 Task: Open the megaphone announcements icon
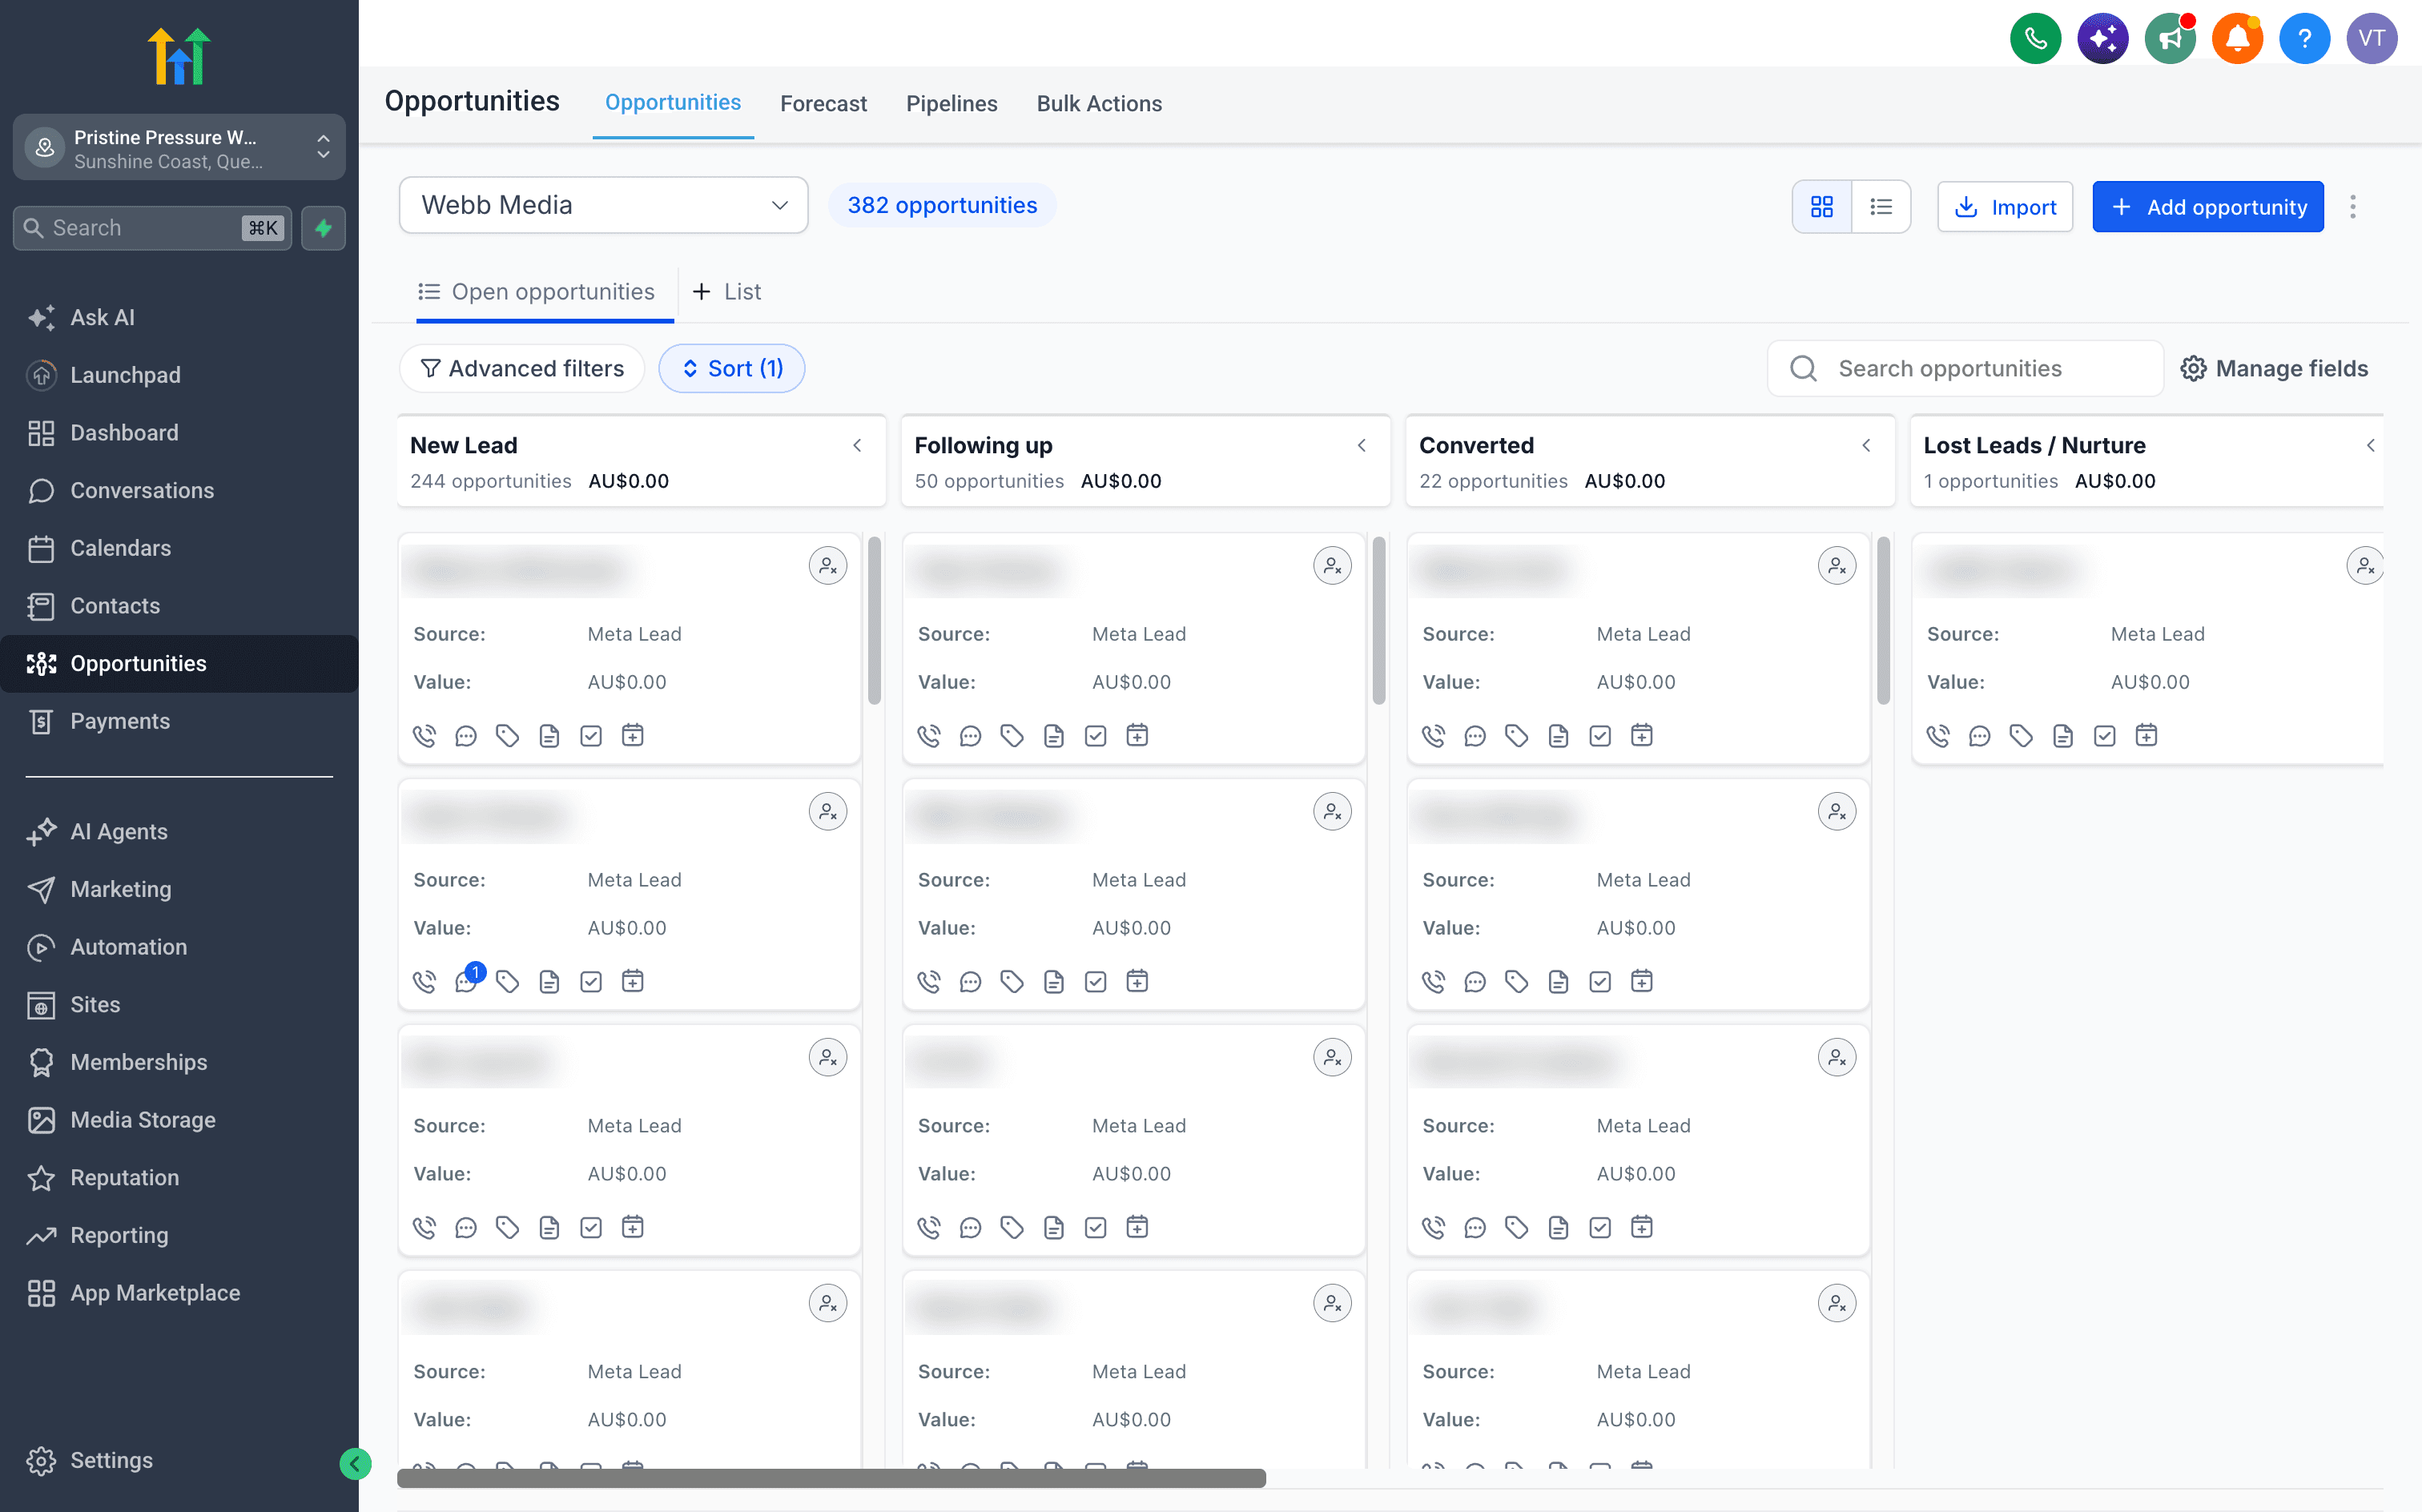point(2169,38)
